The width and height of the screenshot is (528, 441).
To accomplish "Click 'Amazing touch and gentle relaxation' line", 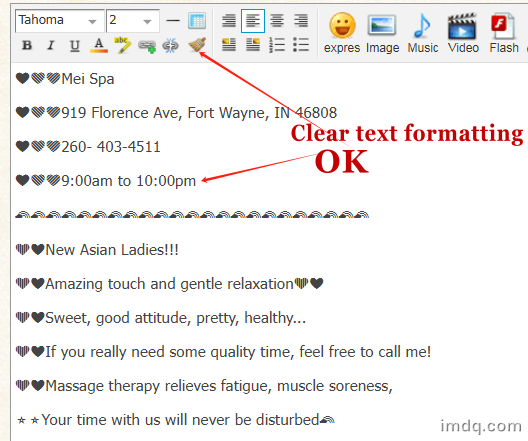I will click(x=169, y=284).
